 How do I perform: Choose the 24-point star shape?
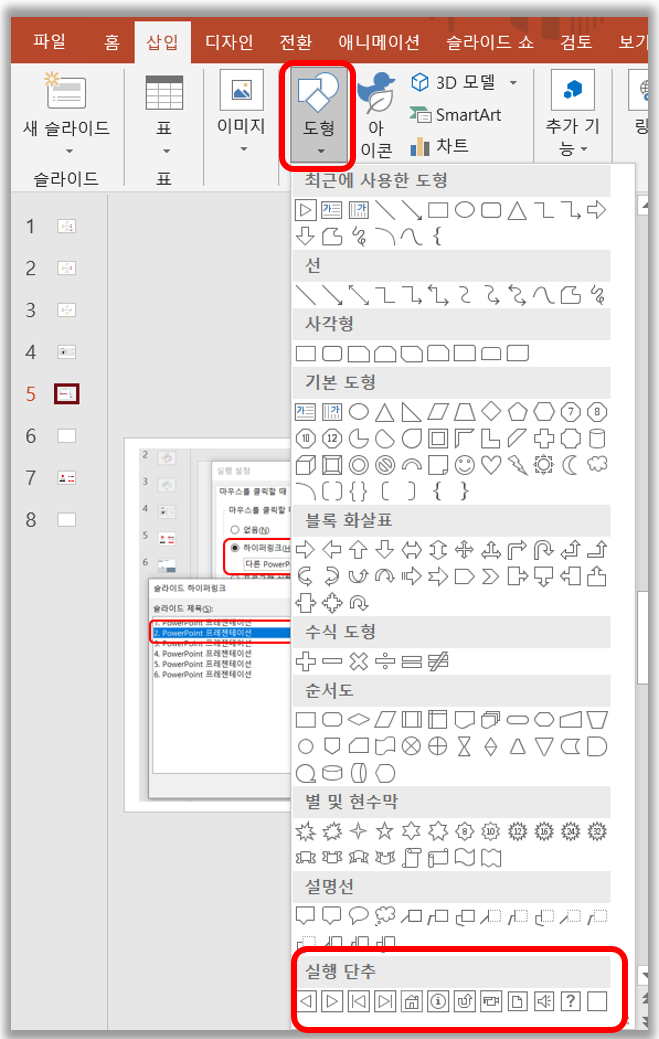(x=570, y=831)
